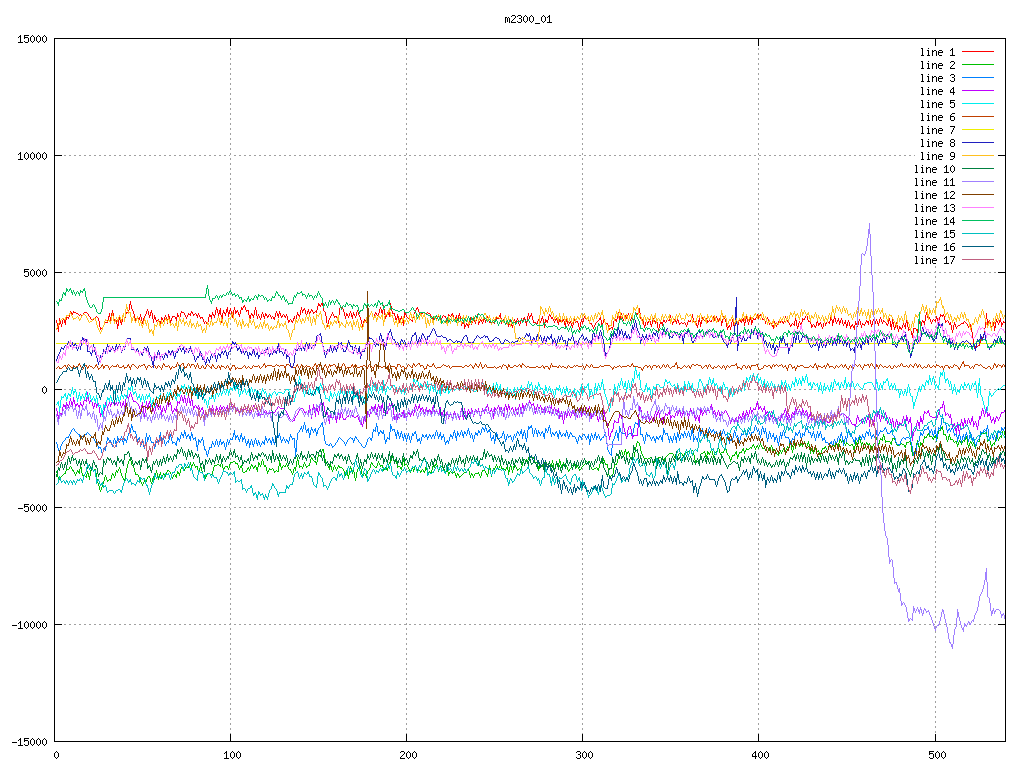Viewport: 1024px width, 768px height.
Task: Click the 15000 y-axis tick label
Action: pos(31,39)
